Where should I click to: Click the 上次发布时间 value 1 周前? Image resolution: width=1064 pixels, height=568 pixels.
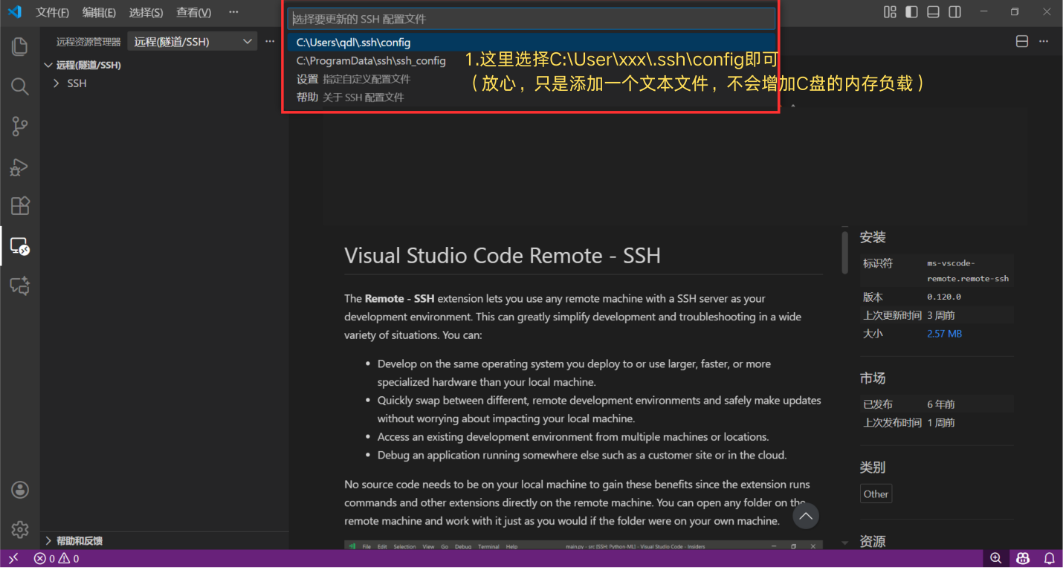click(x=941, y=423)
